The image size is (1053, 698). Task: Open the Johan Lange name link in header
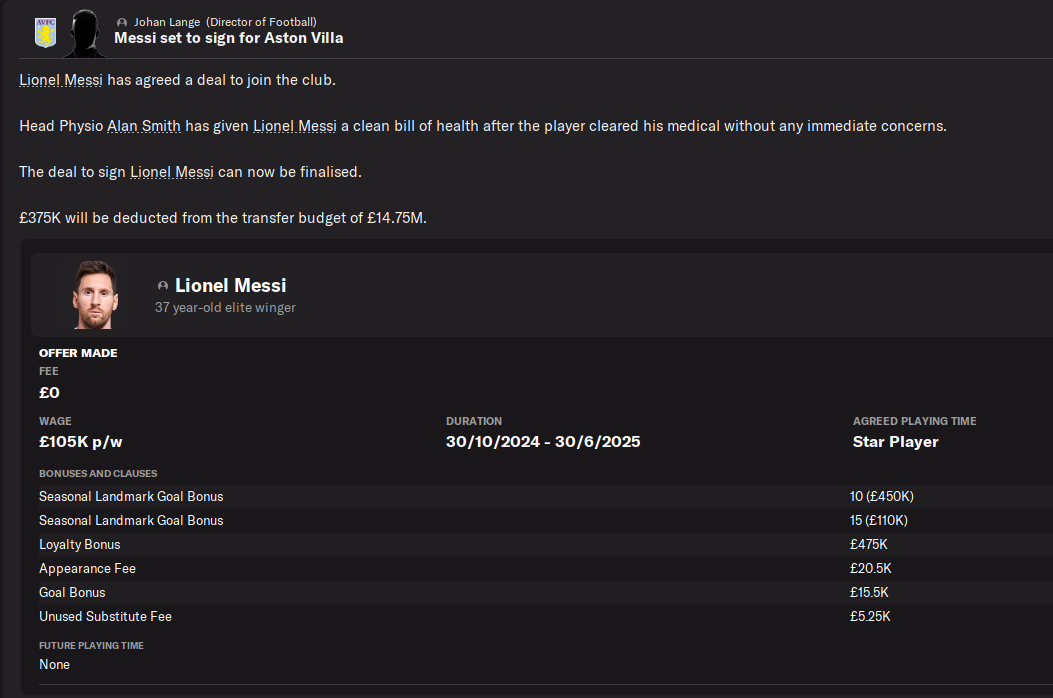pos(166,22)
